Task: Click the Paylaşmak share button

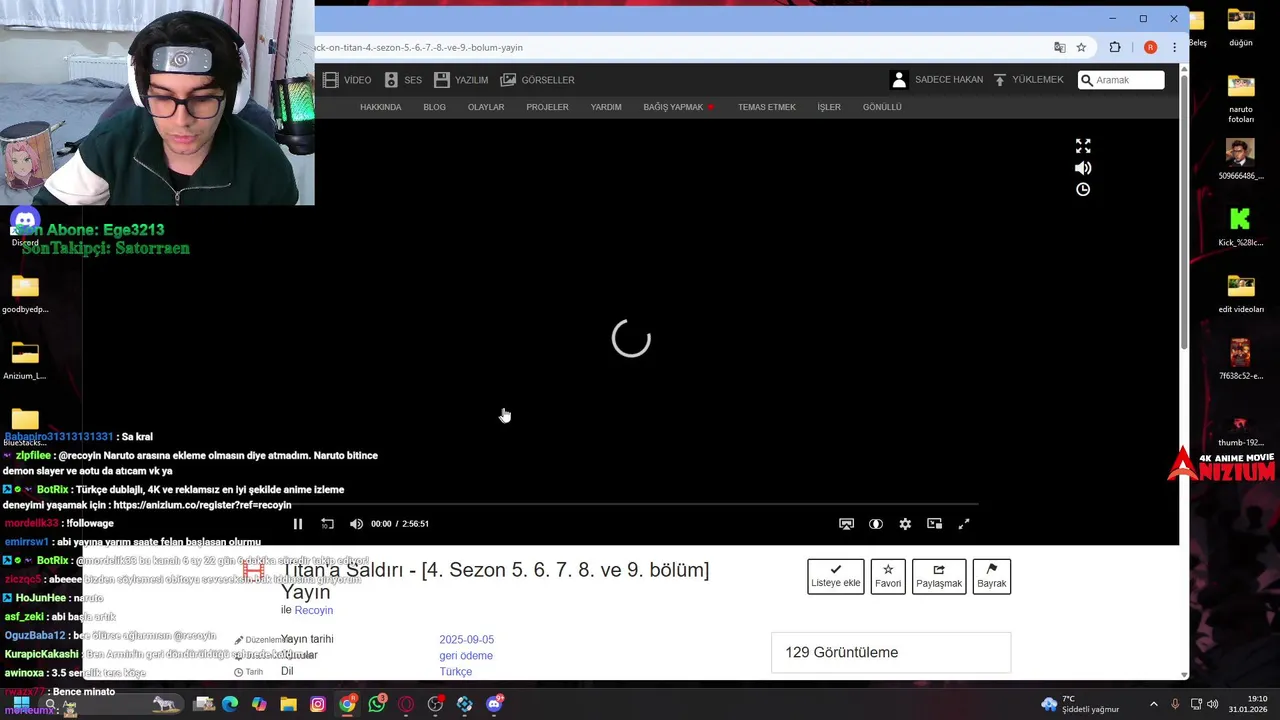Action: click(939, 576)
